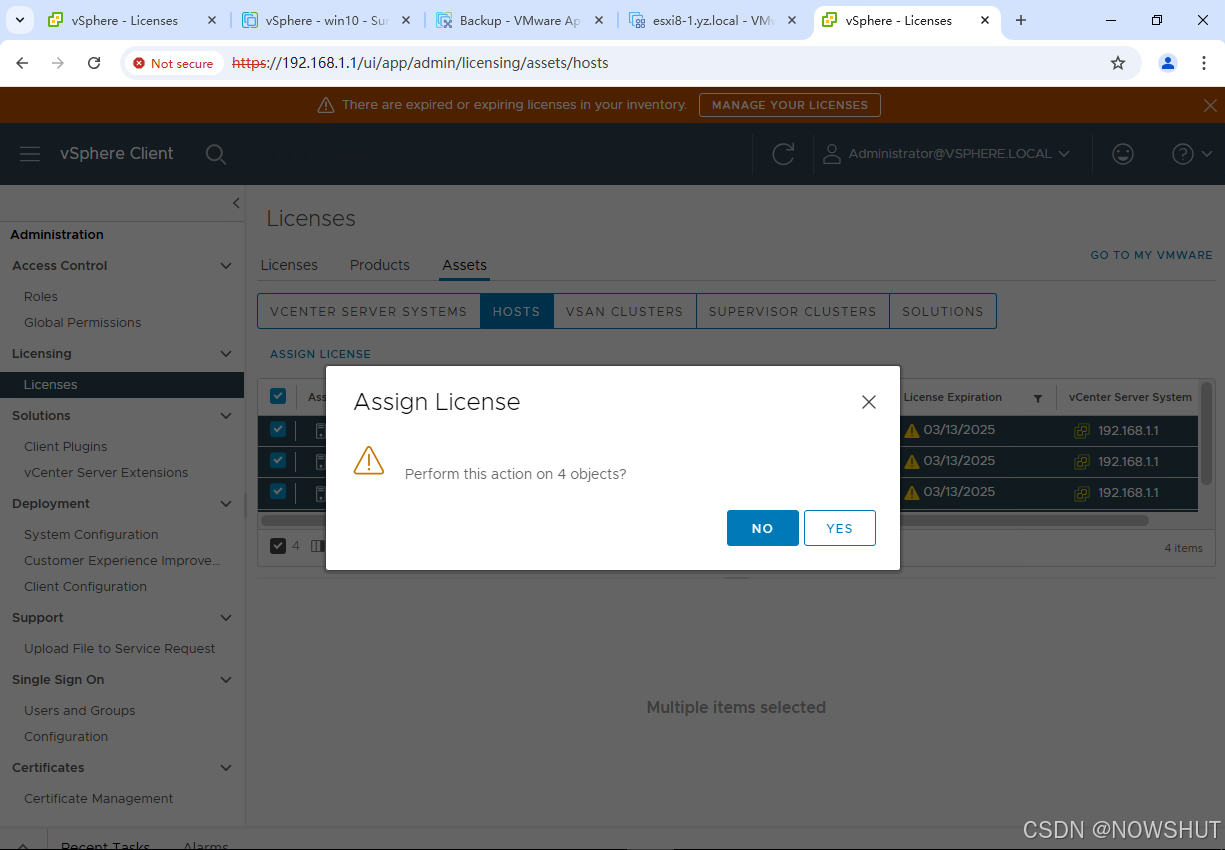
Task: Open vCenter Server Extensions
Action: coord(106,473)
